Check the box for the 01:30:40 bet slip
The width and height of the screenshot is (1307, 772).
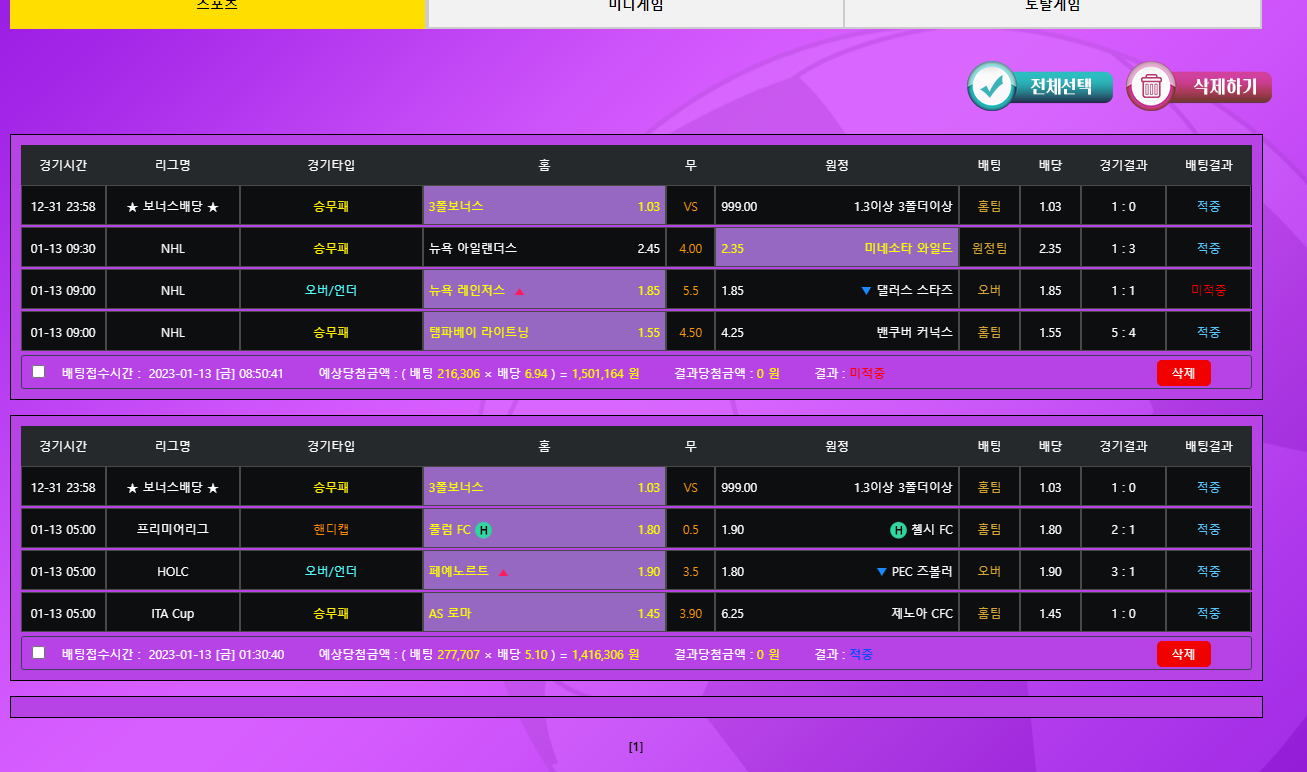tap(39, 653)
